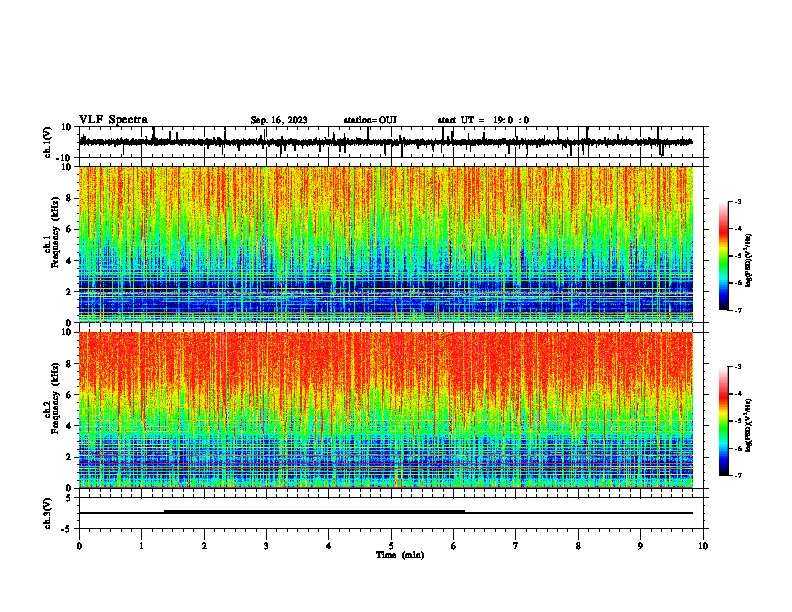
Task: Click inside the ch.2 spectrogram panel
Action: [385, 410]
